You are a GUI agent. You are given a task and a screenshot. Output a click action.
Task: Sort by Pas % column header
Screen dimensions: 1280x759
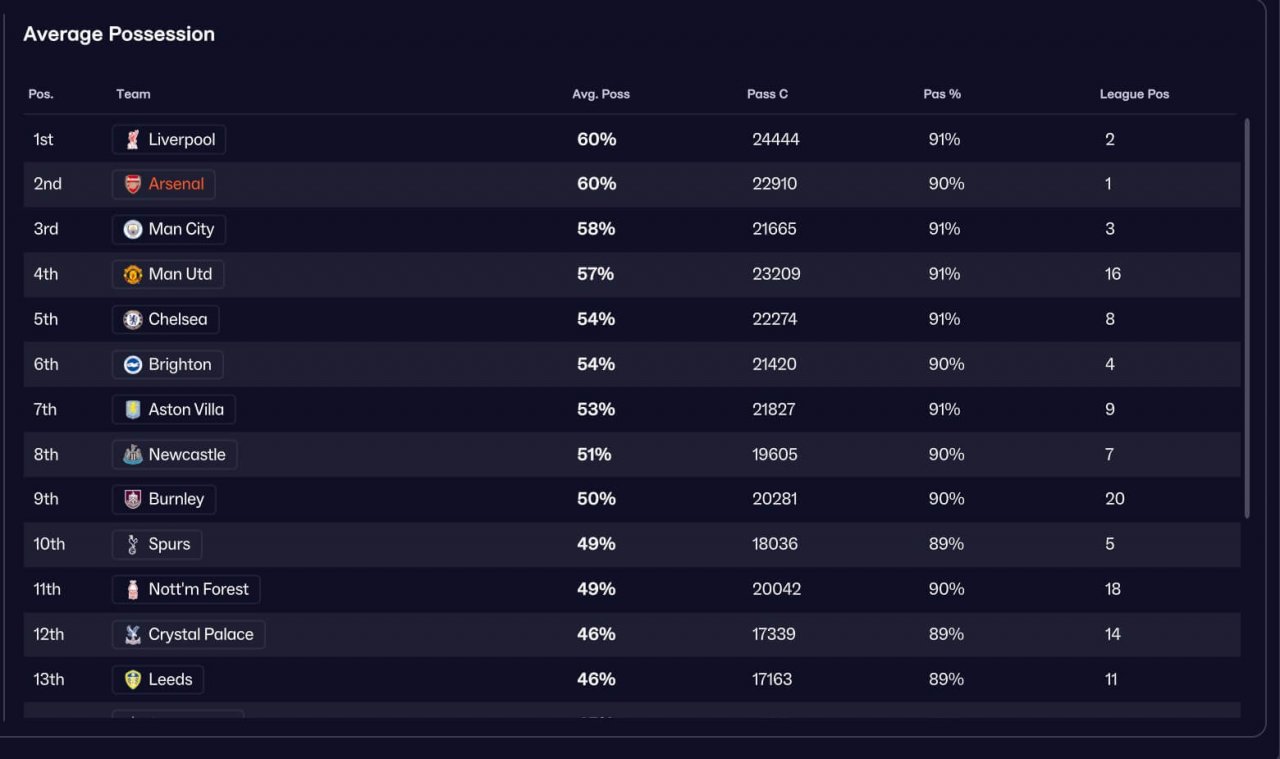click(x=942, y=94)
